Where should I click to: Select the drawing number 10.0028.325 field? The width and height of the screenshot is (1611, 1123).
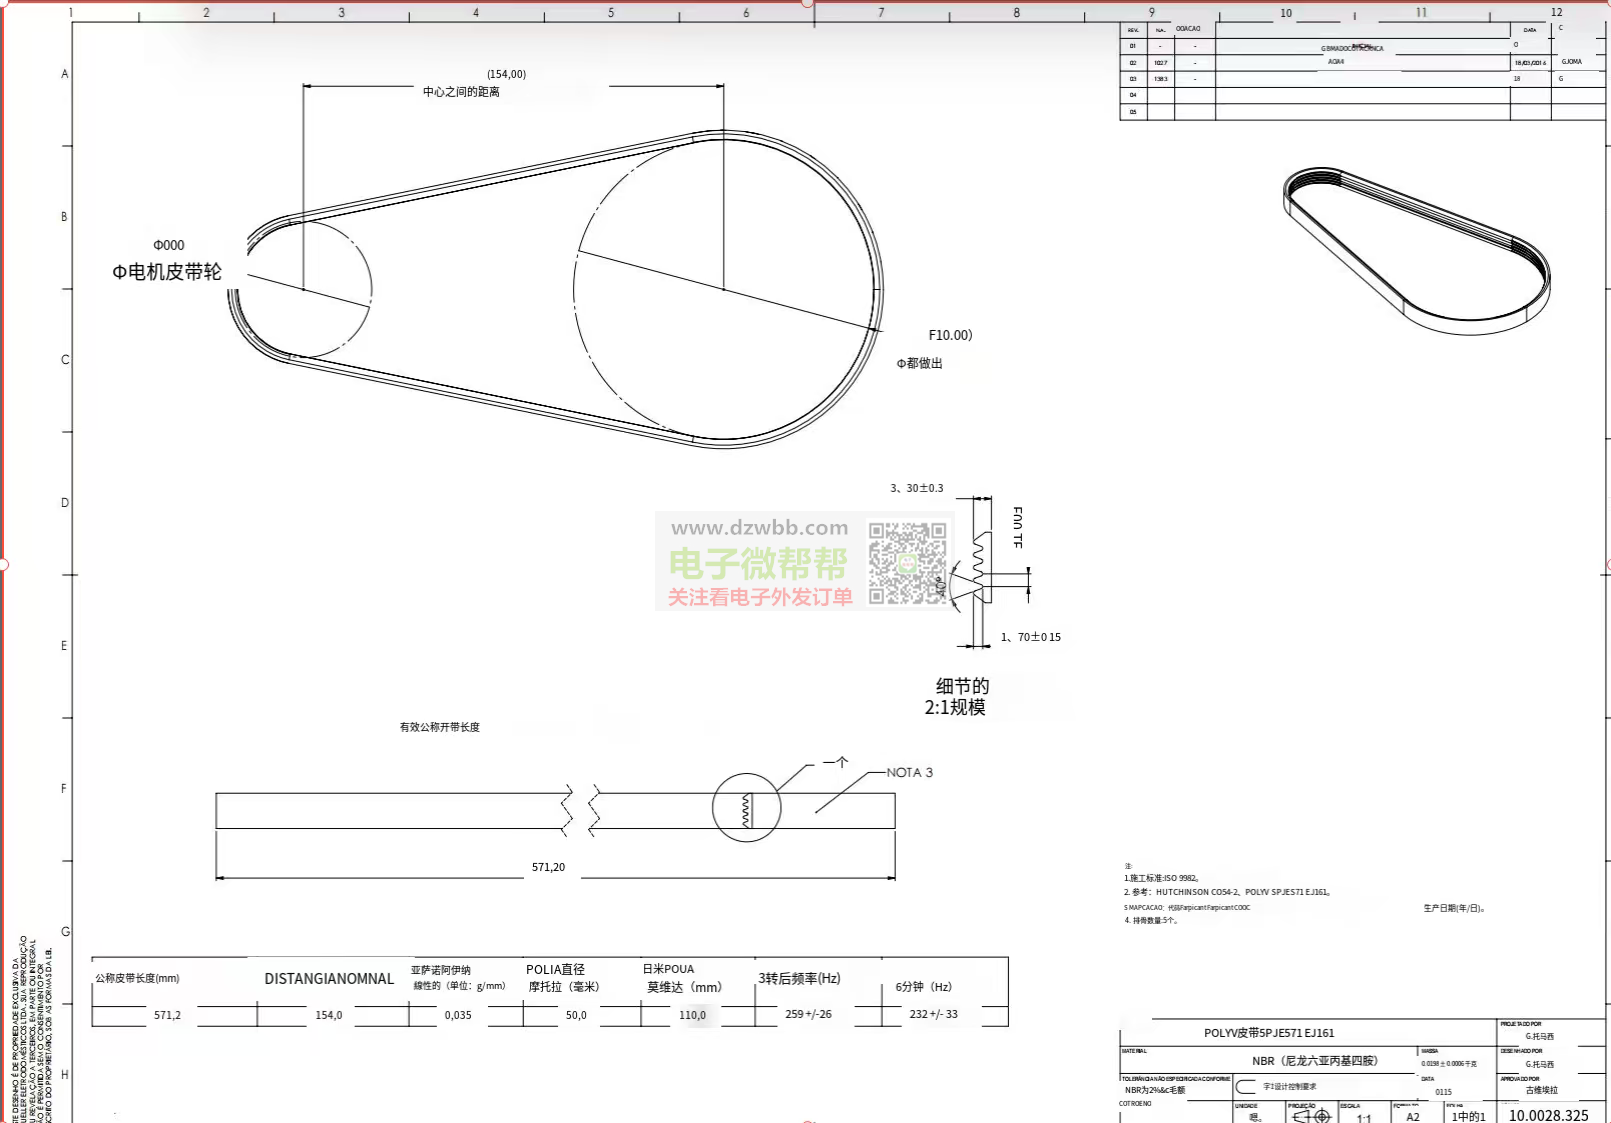(1548, 1115)
